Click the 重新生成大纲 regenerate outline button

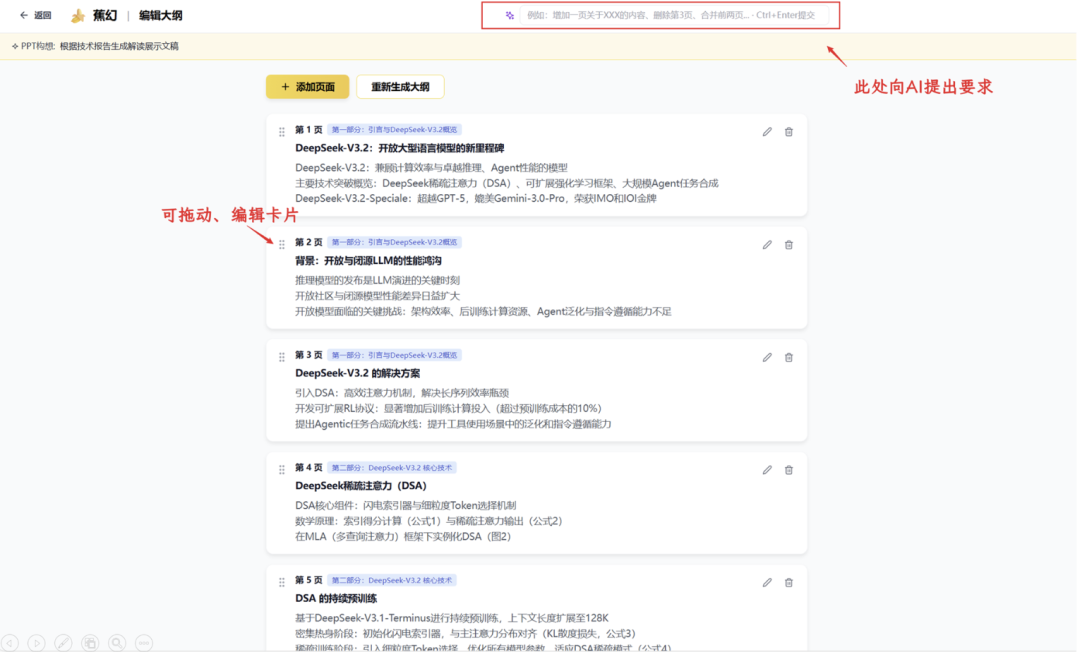pos(400,87)
